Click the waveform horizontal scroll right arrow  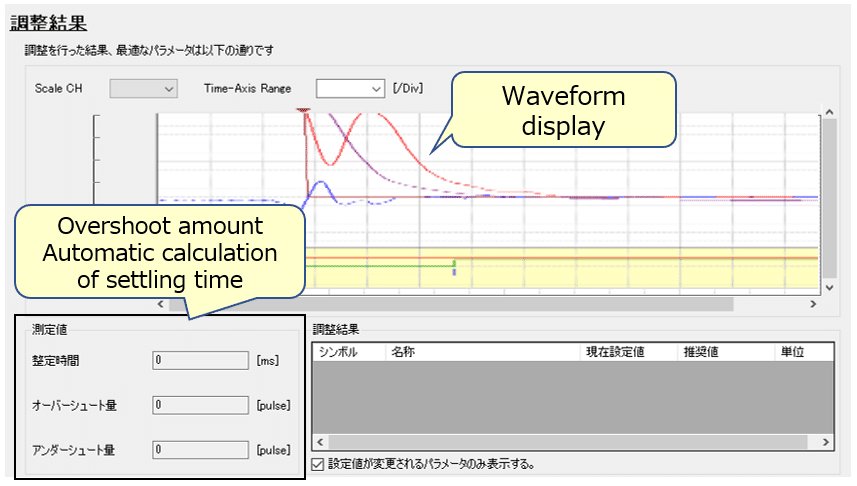(x=813, y=304)
